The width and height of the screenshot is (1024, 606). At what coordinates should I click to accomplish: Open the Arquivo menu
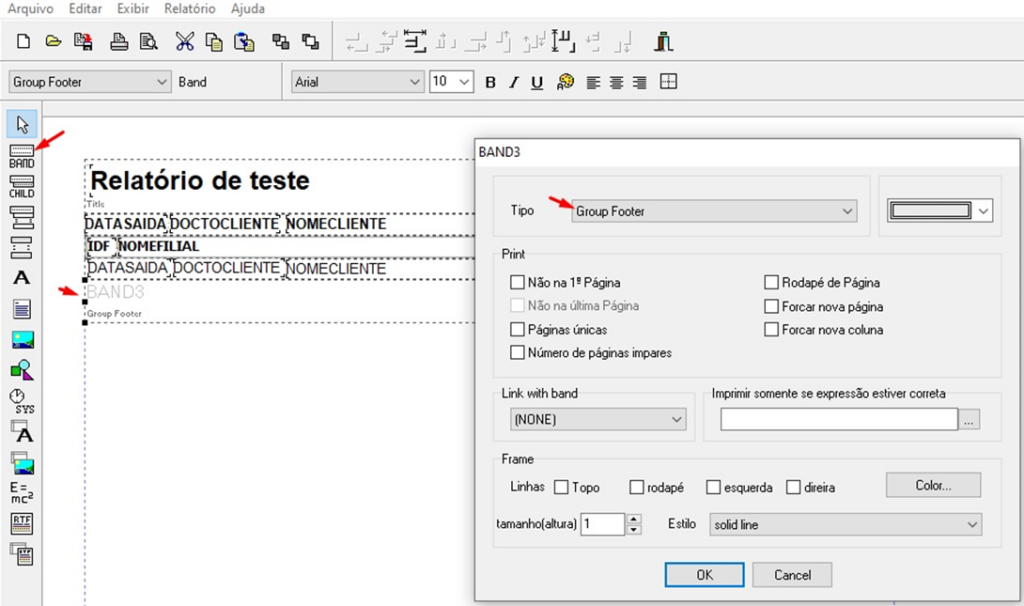[x=31, y=8]
